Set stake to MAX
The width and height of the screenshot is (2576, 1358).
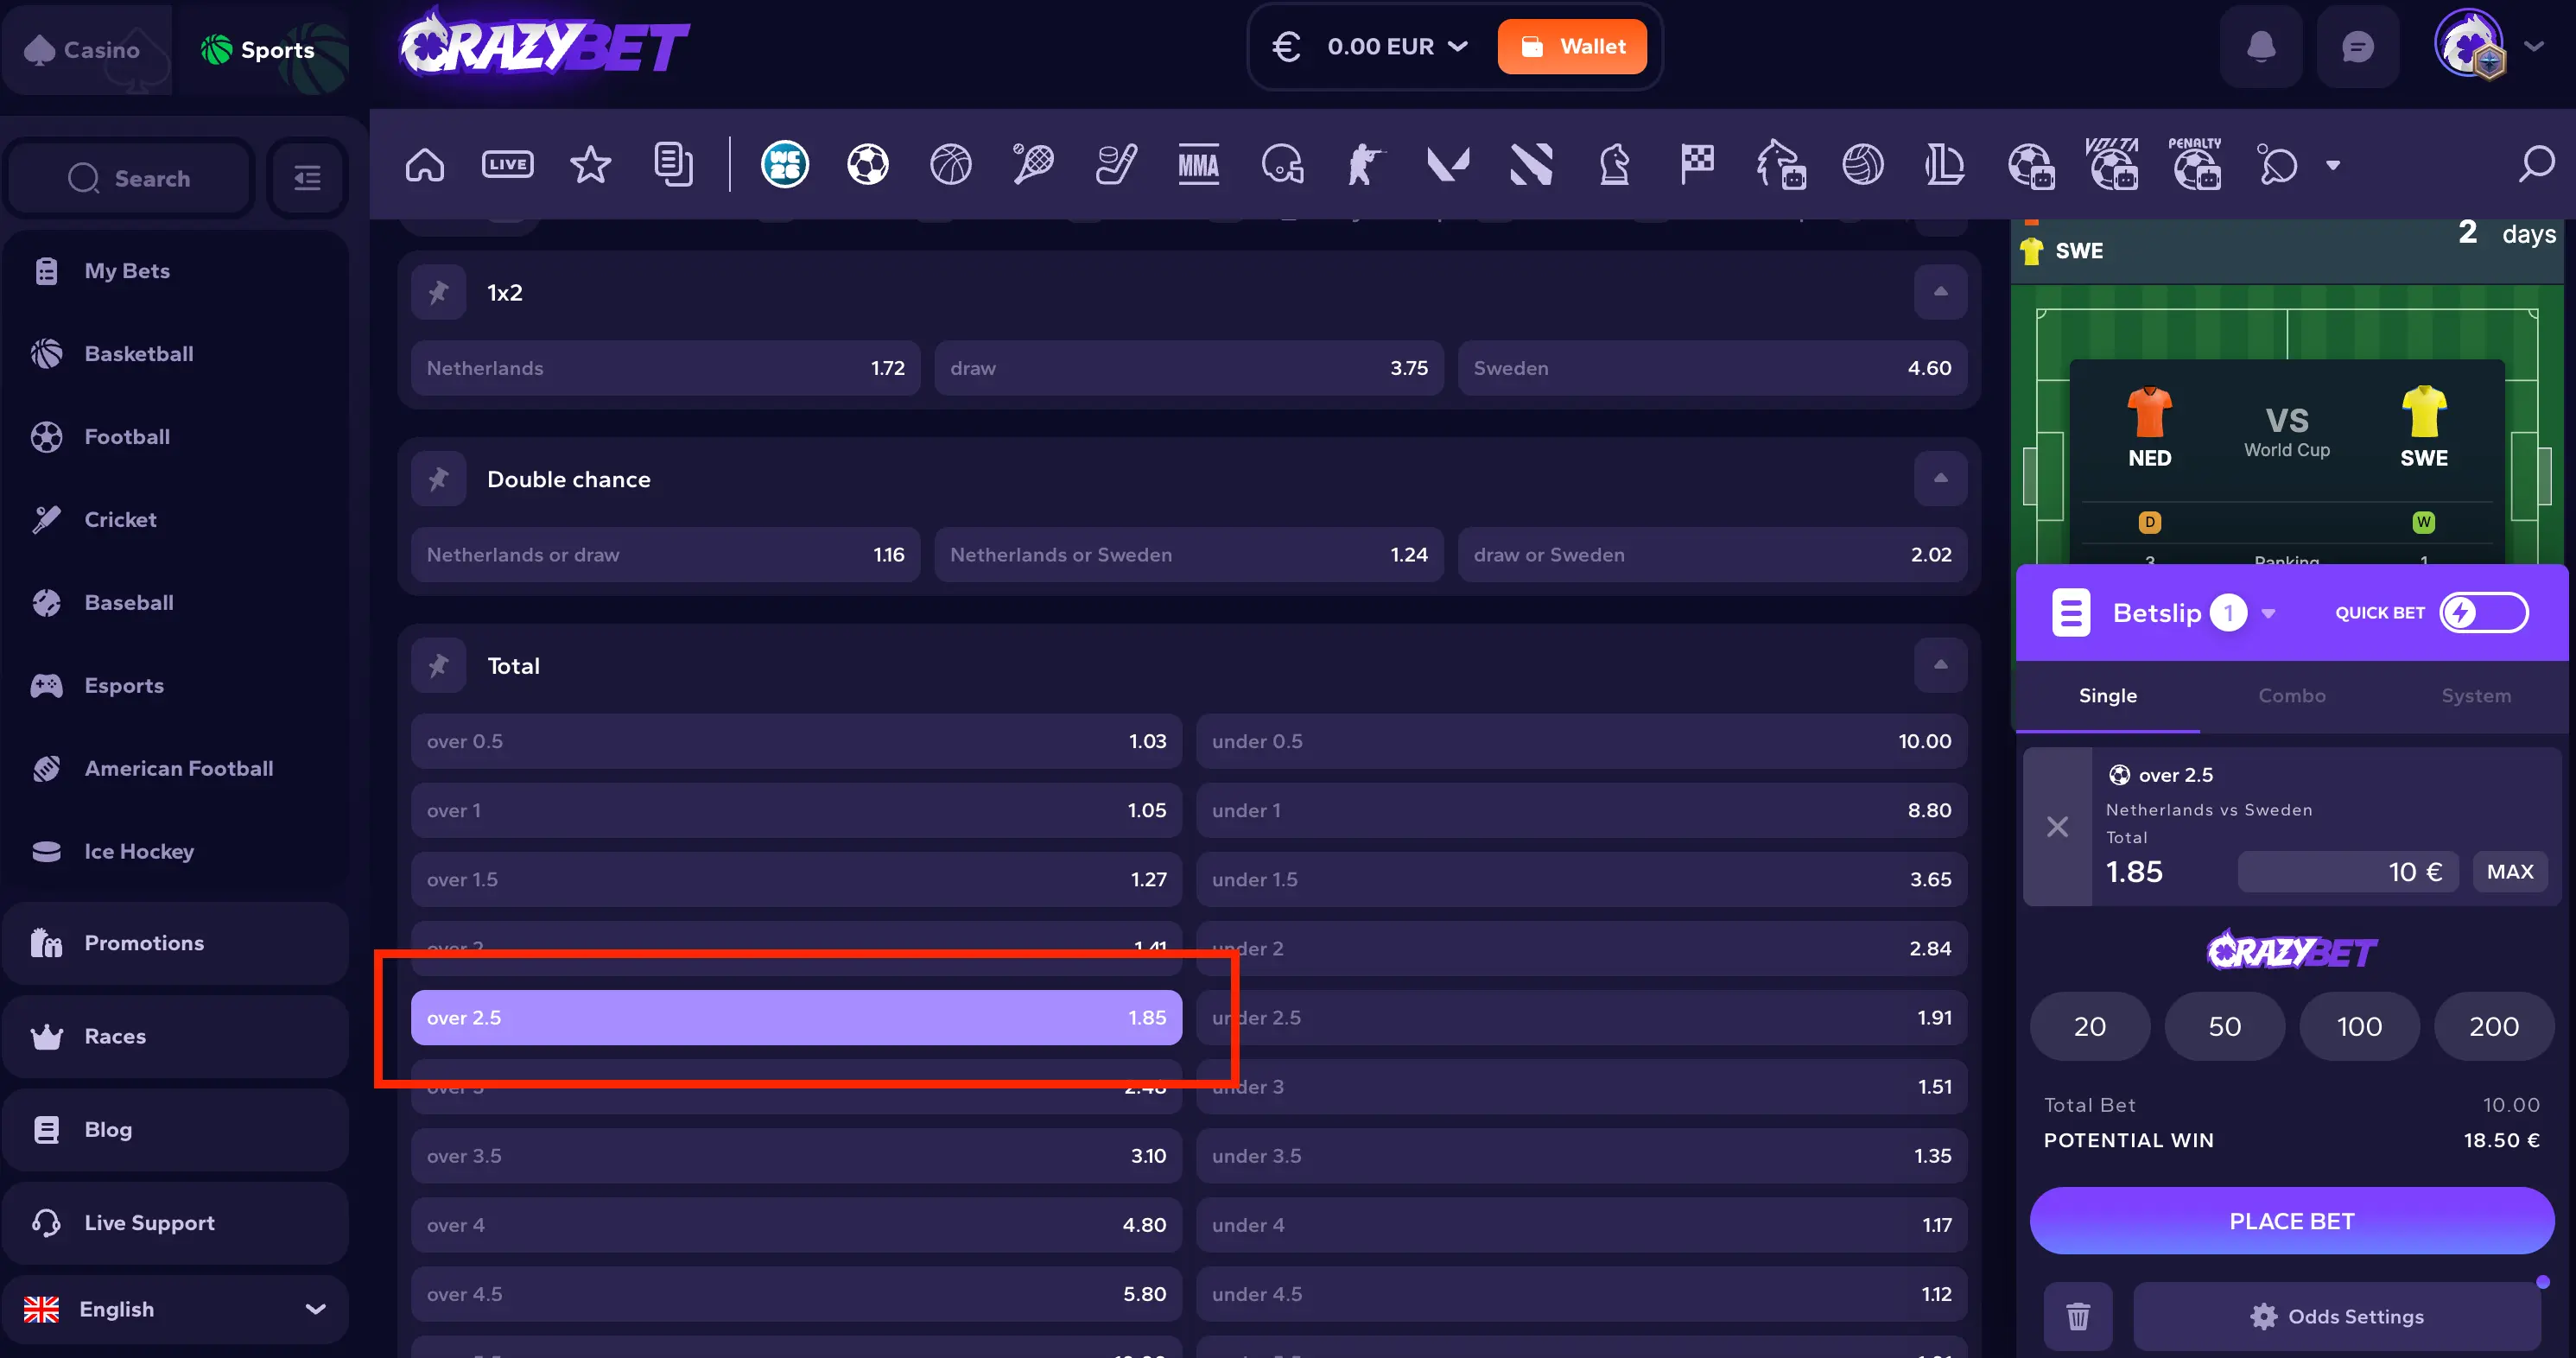coord(2509,871)
